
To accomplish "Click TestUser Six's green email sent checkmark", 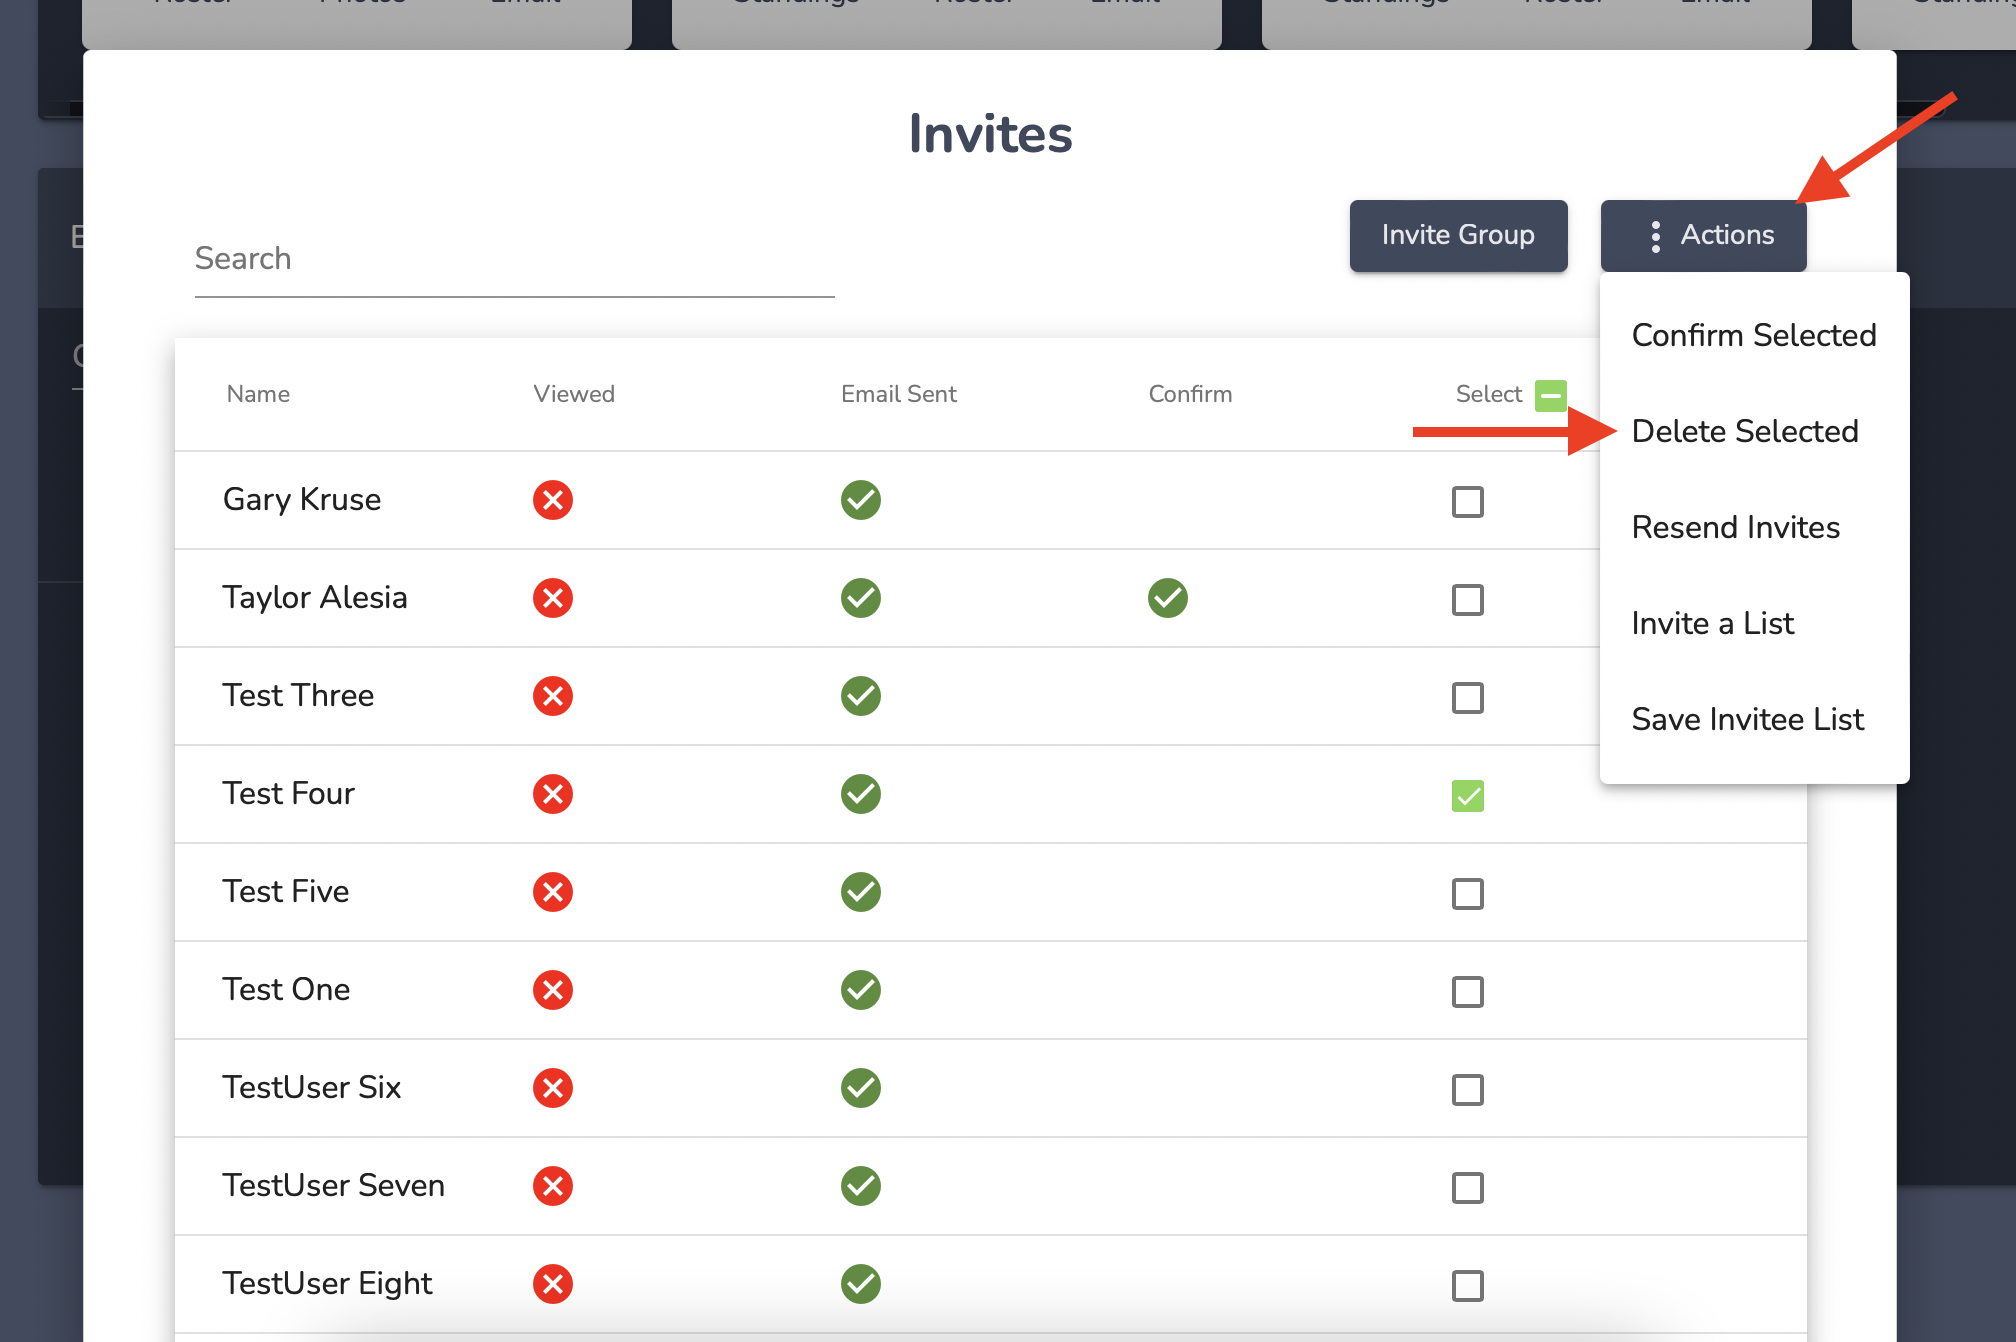I will point(861,1088).
